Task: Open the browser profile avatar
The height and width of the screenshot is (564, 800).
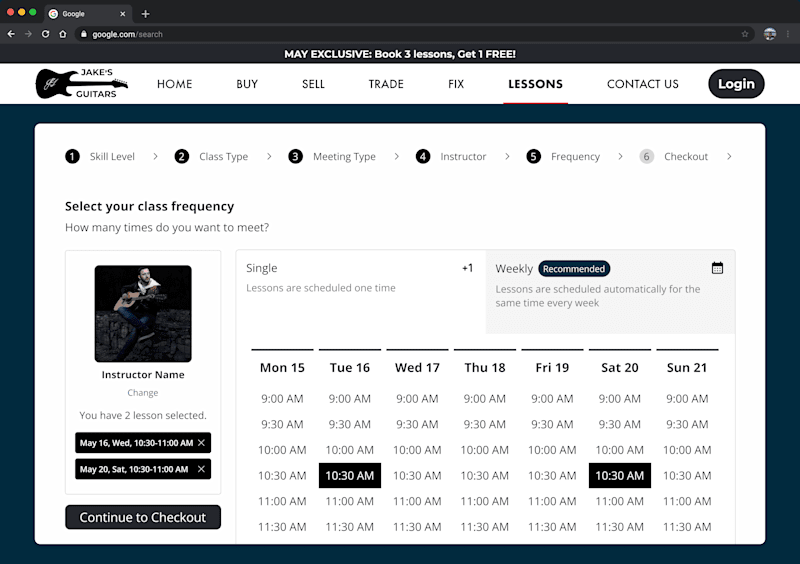Action: click(769, 34)
